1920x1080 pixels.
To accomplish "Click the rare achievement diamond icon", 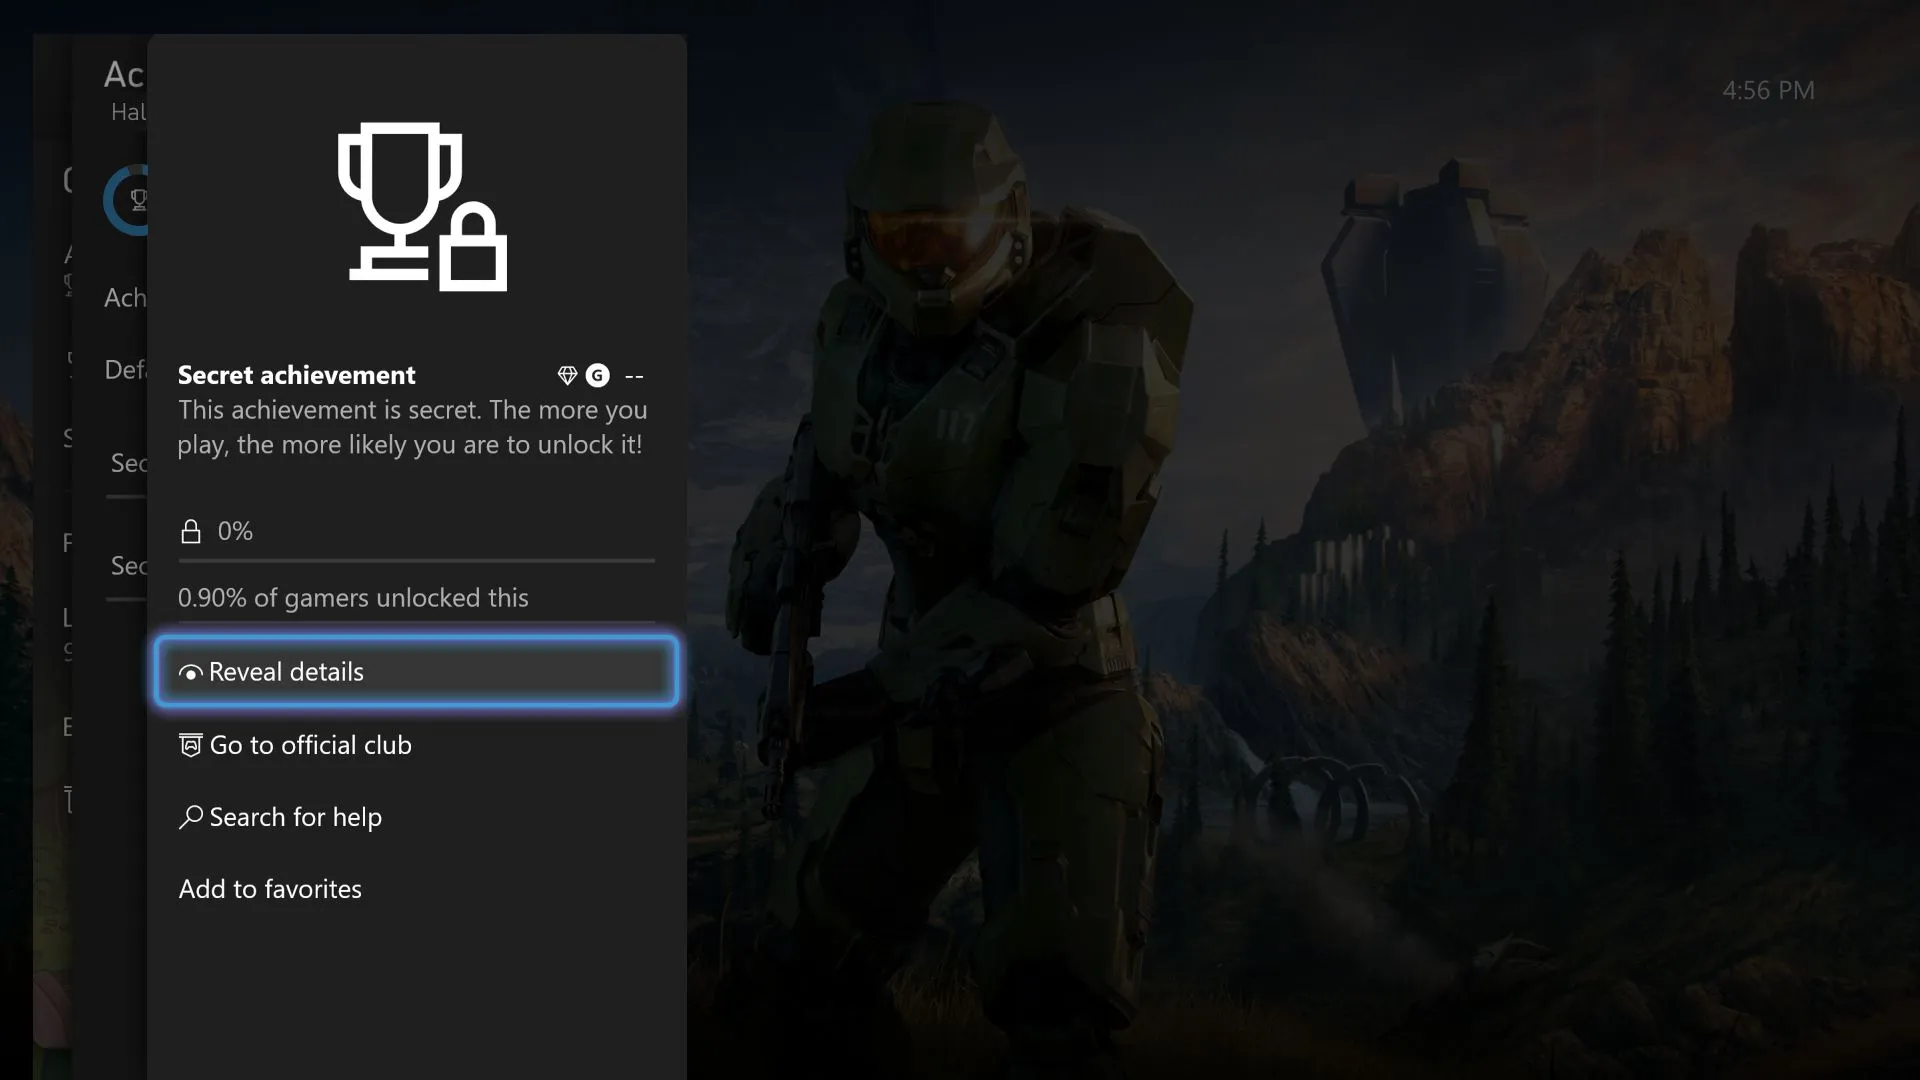I will [x=567, y=376].
